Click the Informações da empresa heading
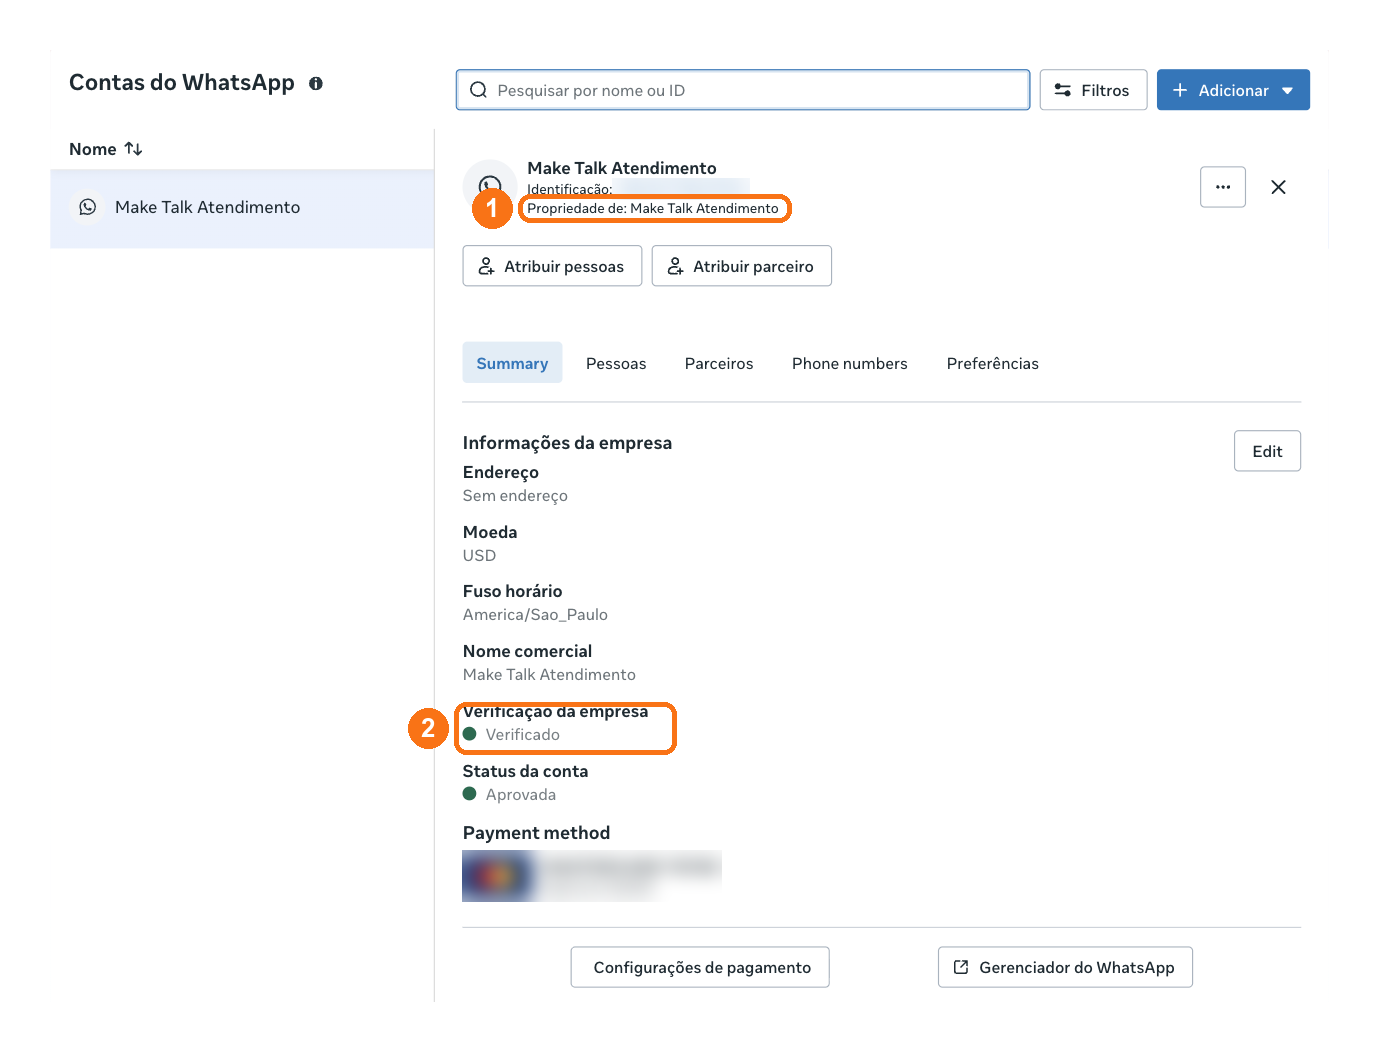 coord(567,443)
